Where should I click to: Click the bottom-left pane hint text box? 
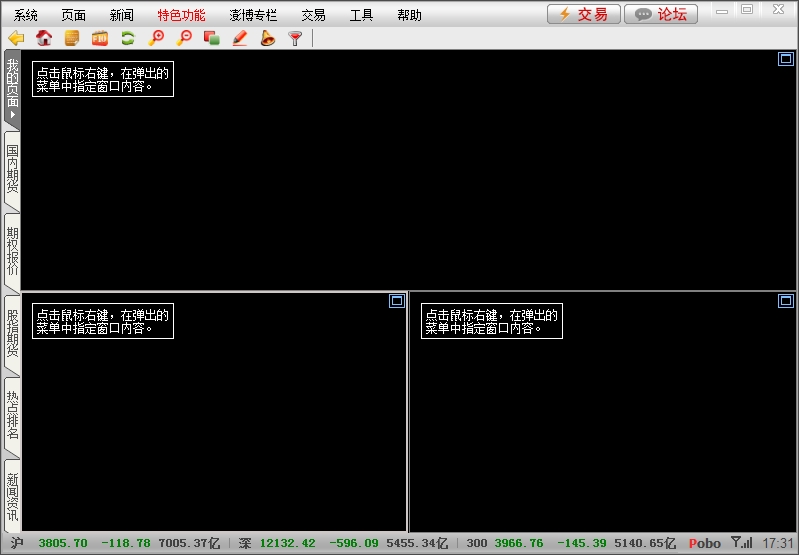pos(103,321)
